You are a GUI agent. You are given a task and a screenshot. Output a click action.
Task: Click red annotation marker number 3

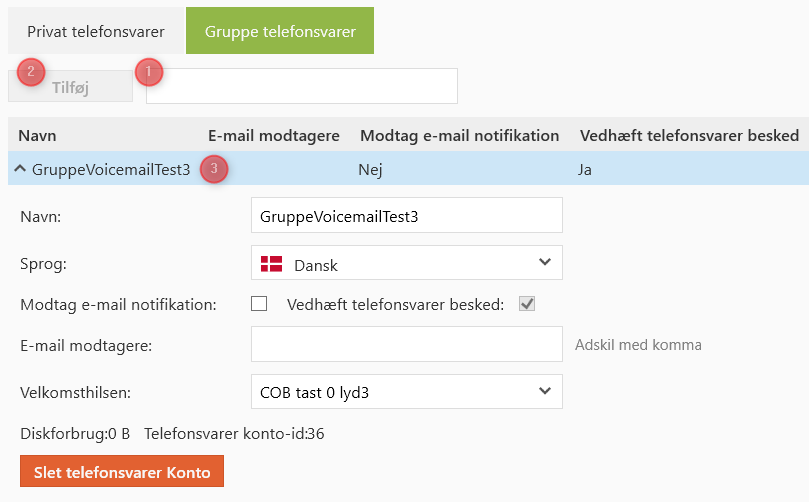click(x=214, y=169)
